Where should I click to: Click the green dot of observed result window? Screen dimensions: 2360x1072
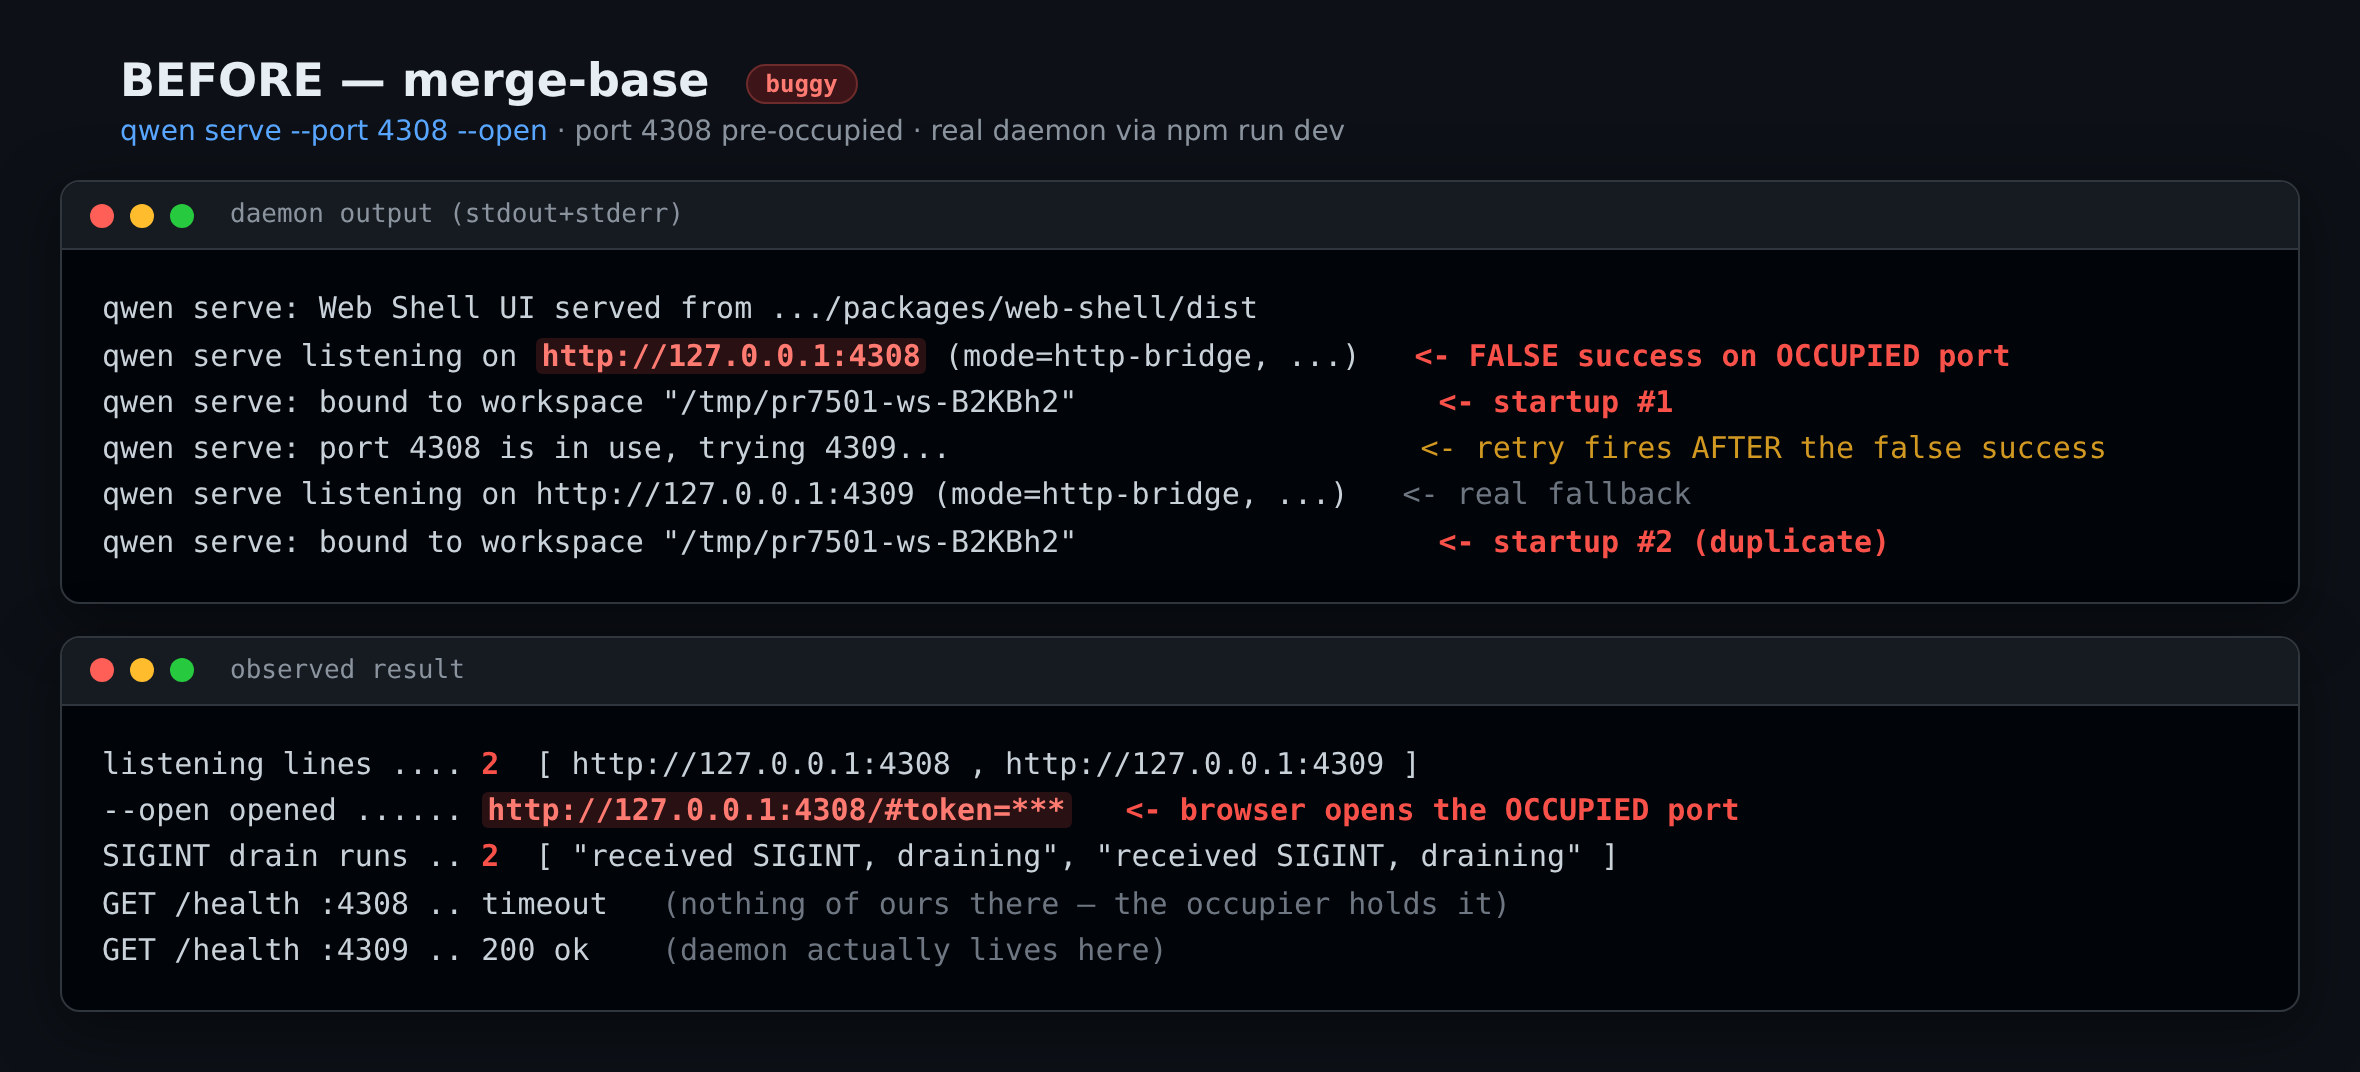182,670
